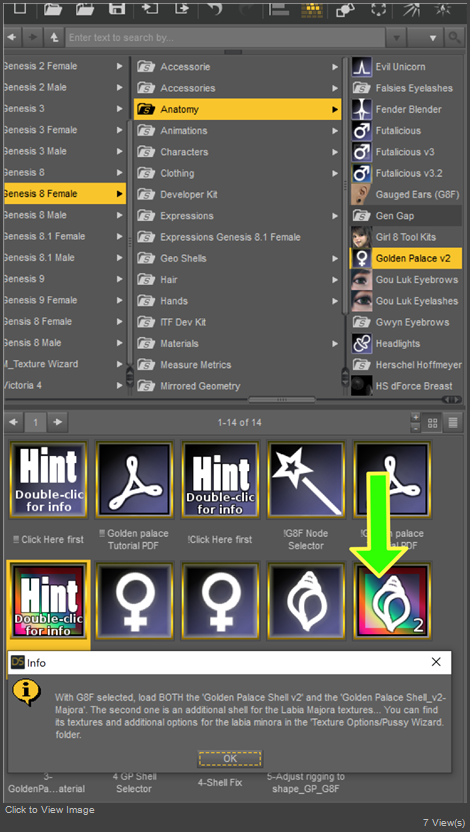Click the first column's scroll down arrow
470x832 pixels.
[129, 380]
